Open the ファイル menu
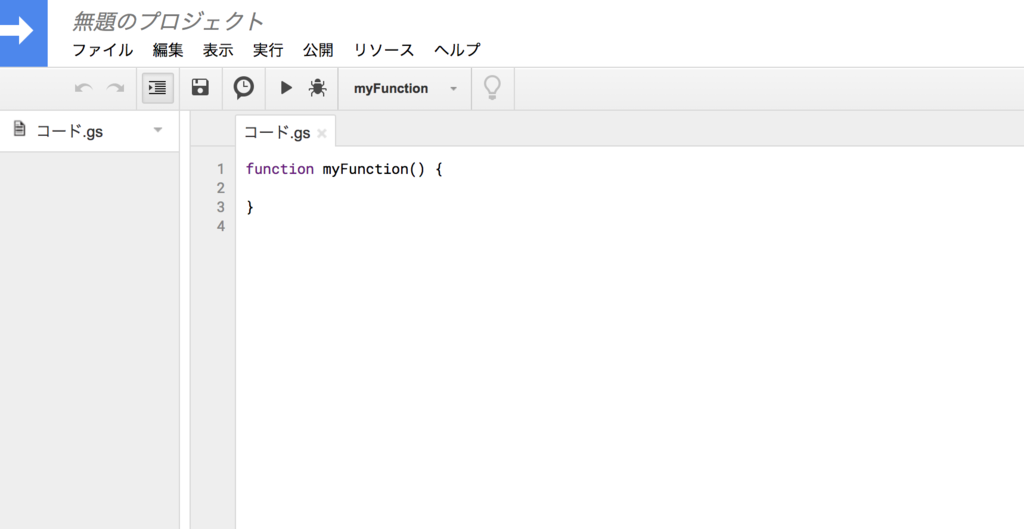1024x529 pixels. [x=103, y=50]
